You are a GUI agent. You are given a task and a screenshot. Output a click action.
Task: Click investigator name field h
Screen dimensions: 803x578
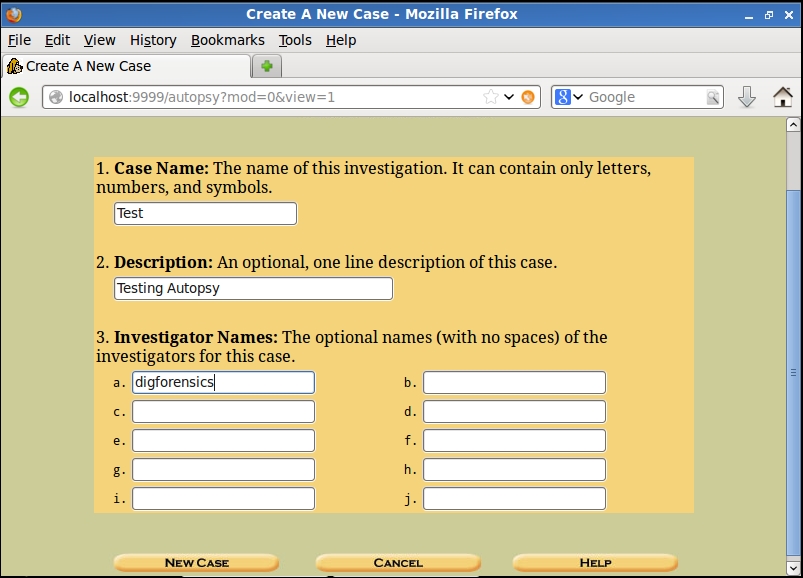tap(514, 469)
